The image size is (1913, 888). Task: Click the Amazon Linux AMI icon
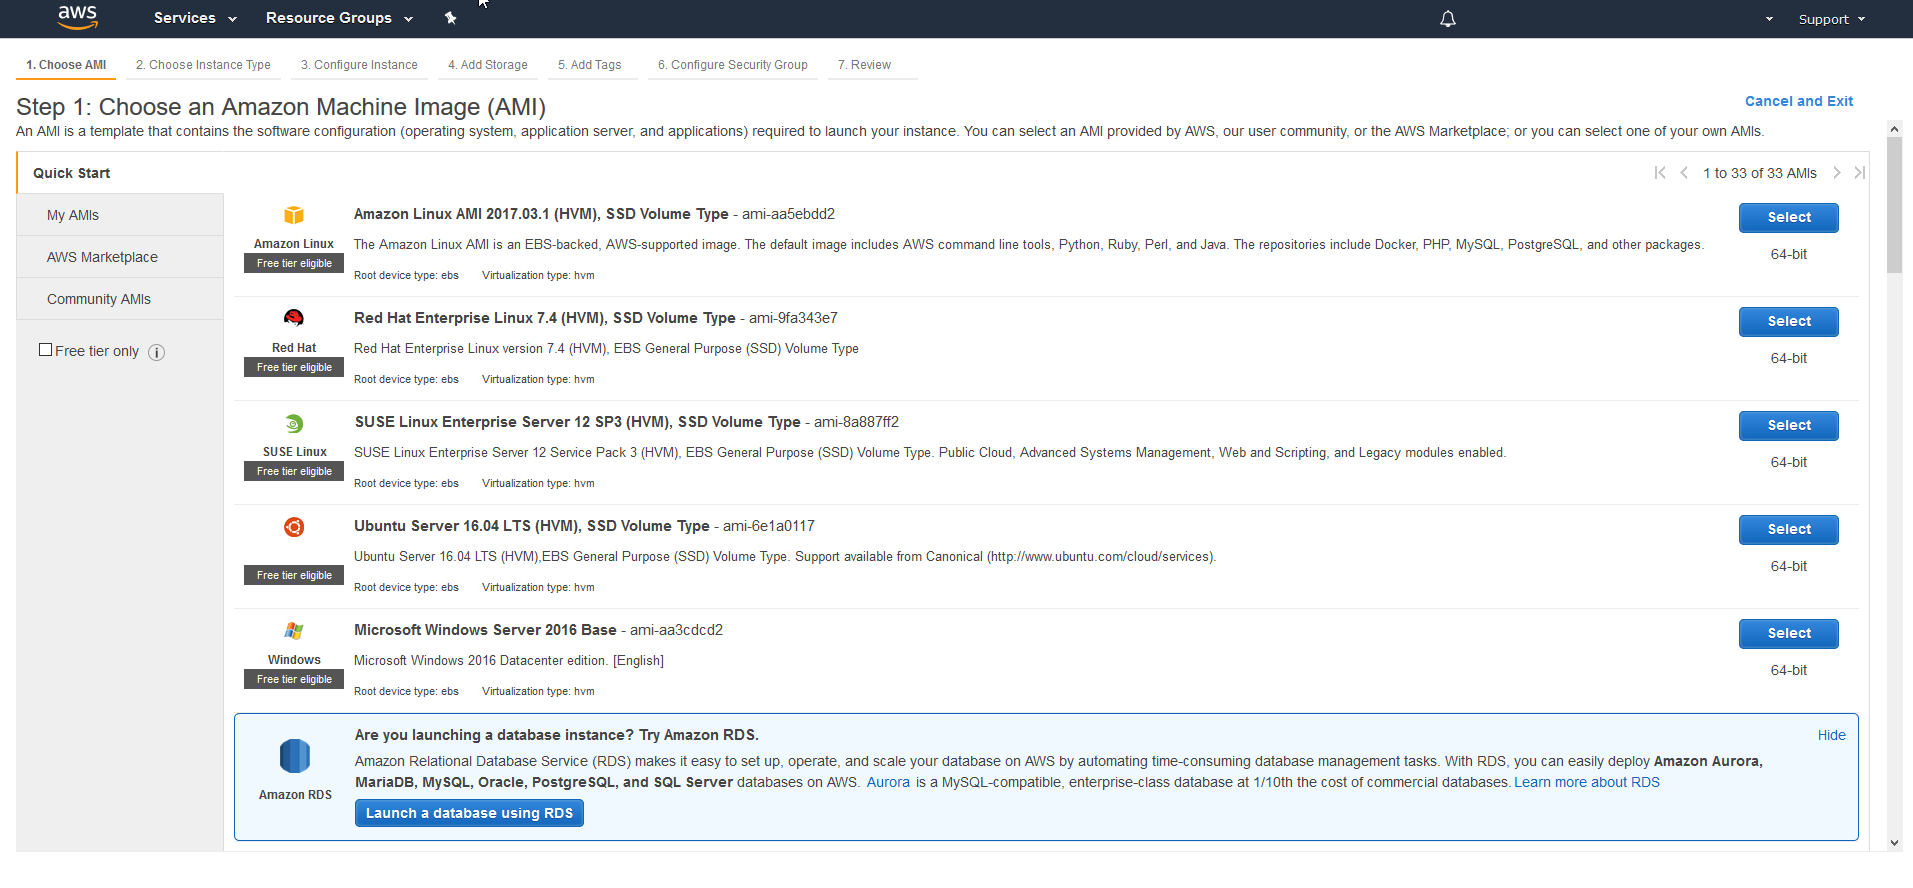coord(293,215)
